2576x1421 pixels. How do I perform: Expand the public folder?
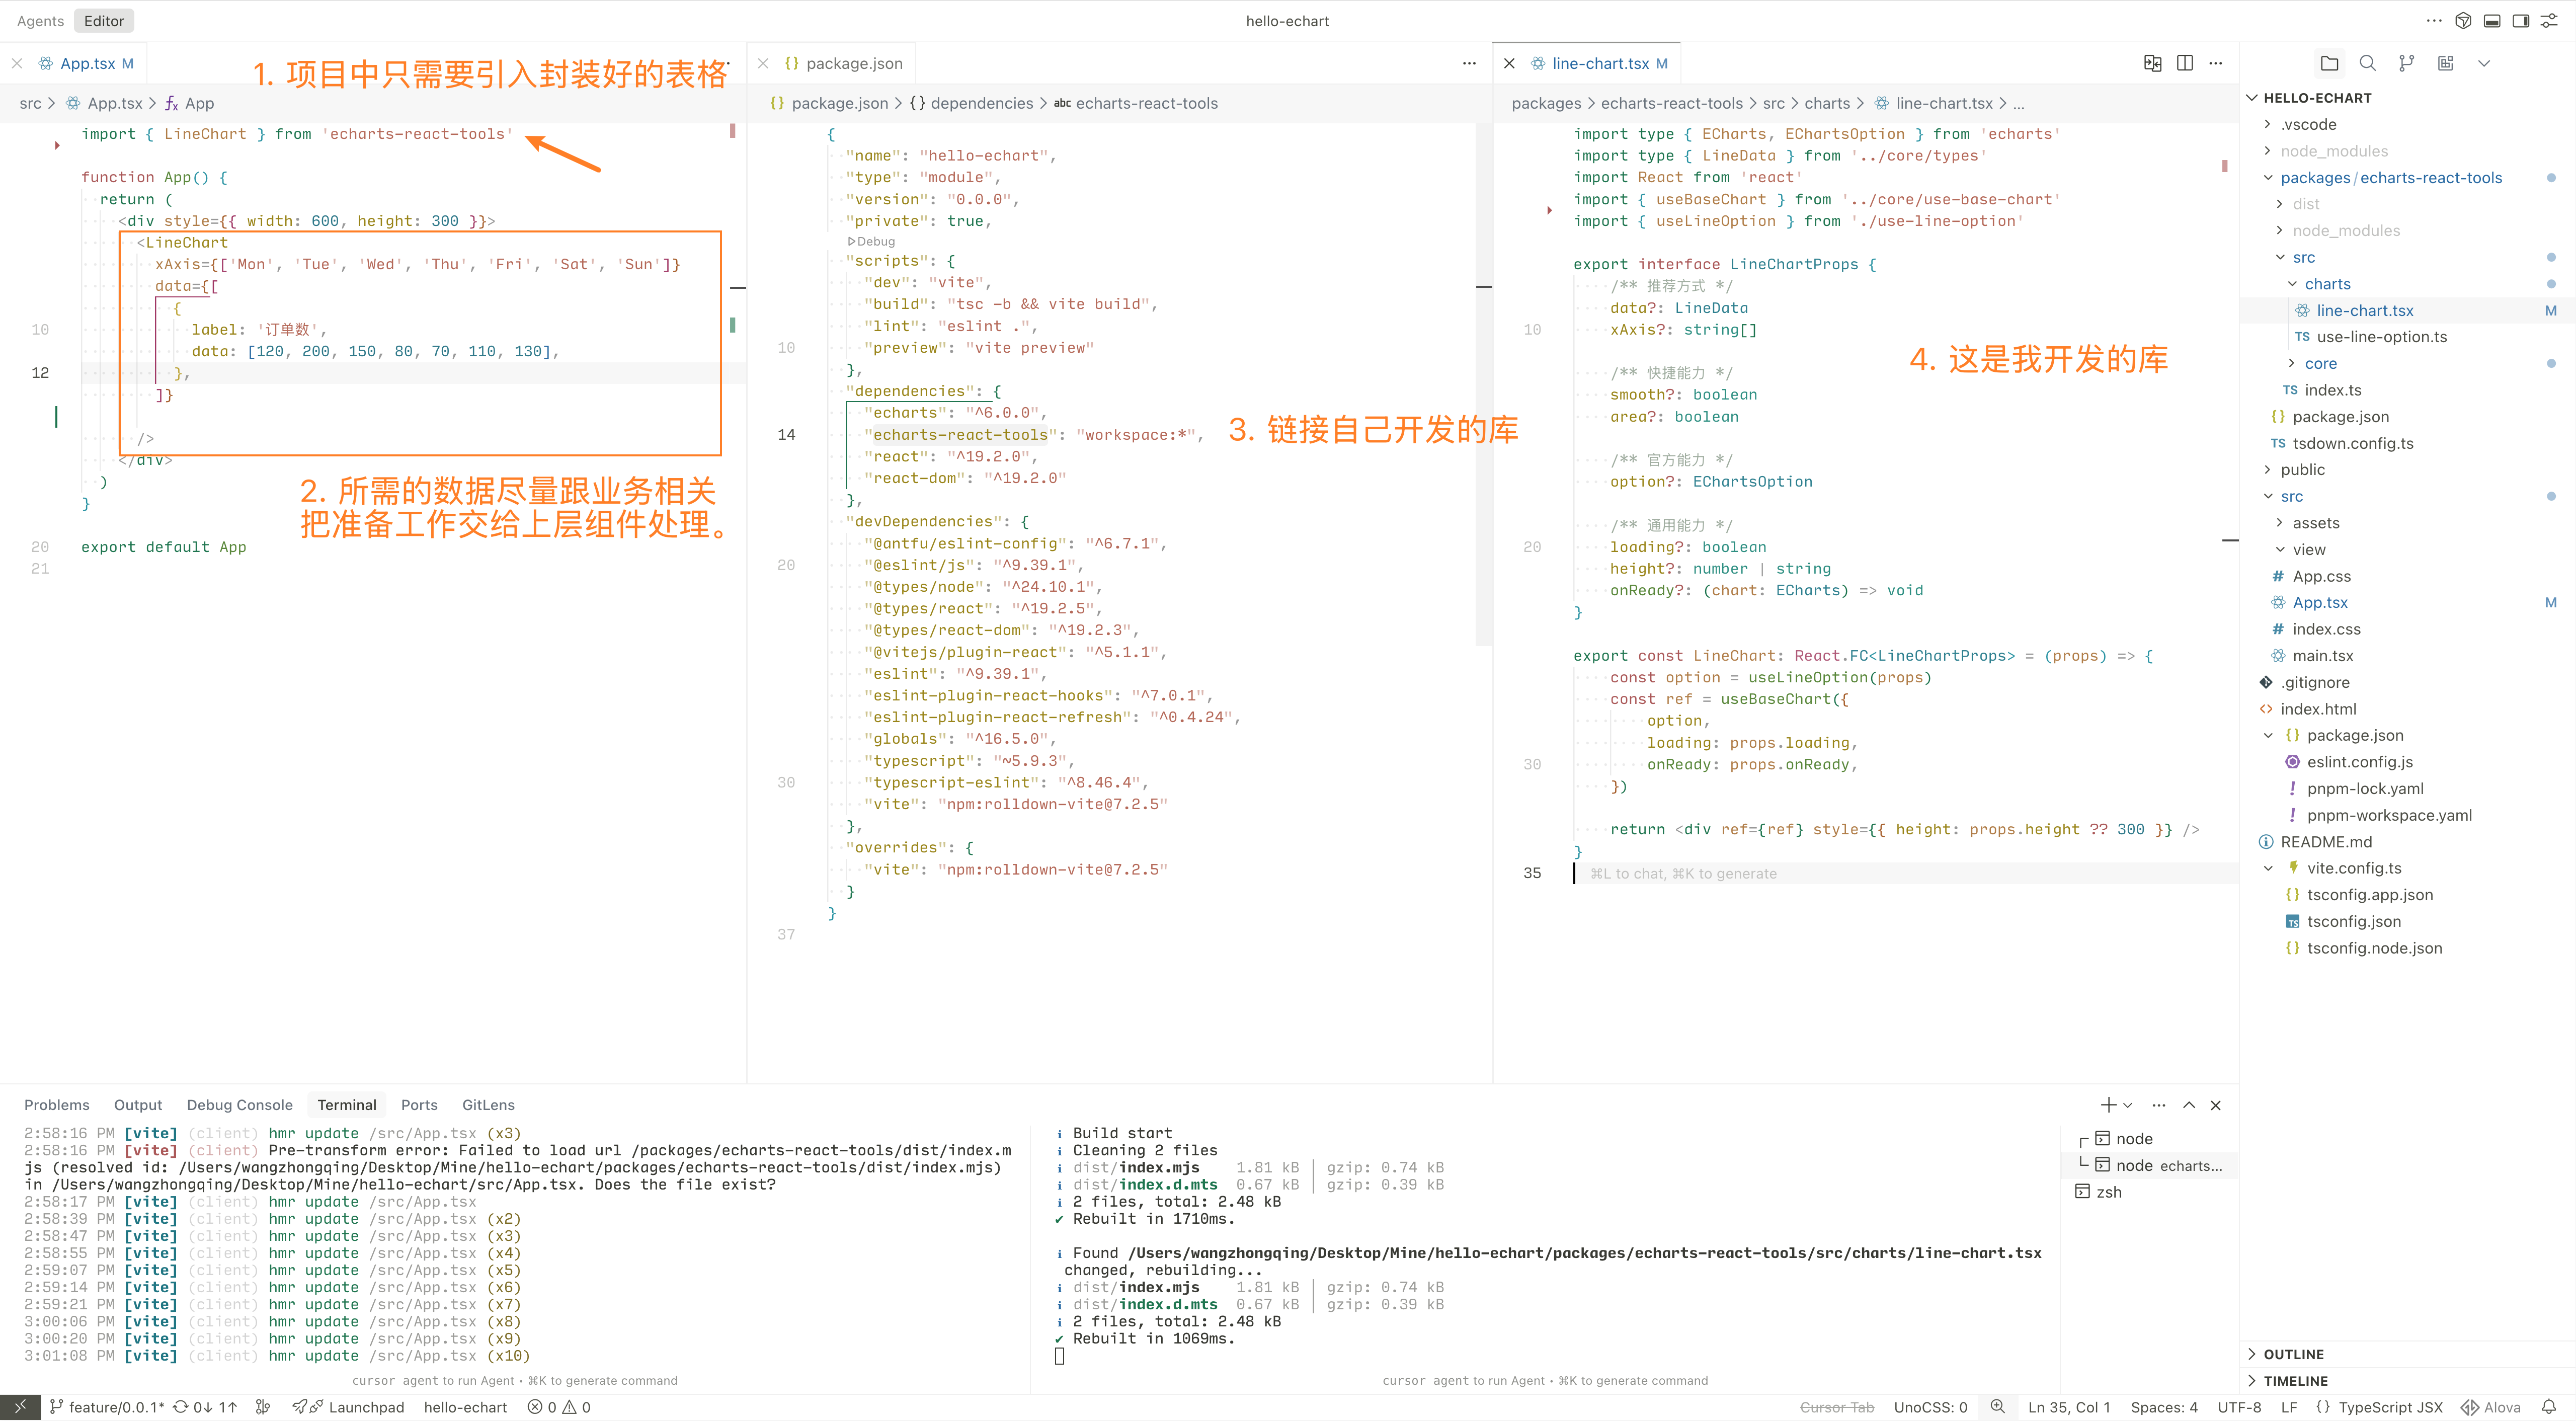[2301, 470]
